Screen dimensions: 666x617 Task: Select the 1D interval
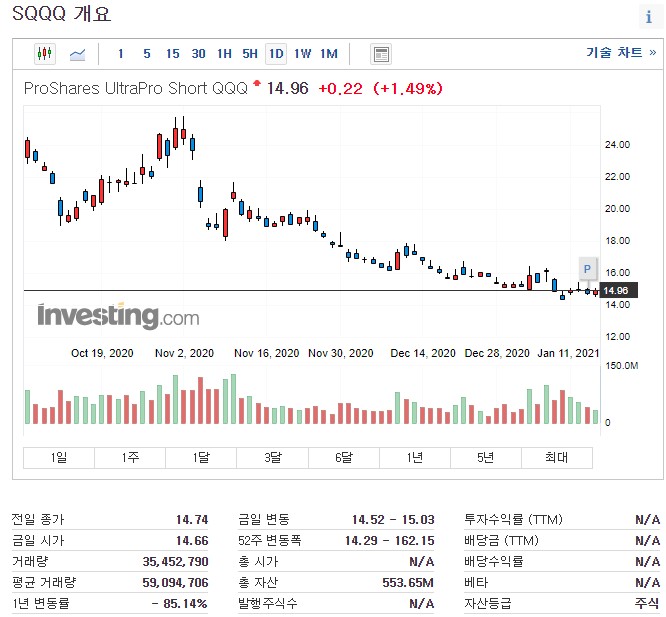pos(276,54)
